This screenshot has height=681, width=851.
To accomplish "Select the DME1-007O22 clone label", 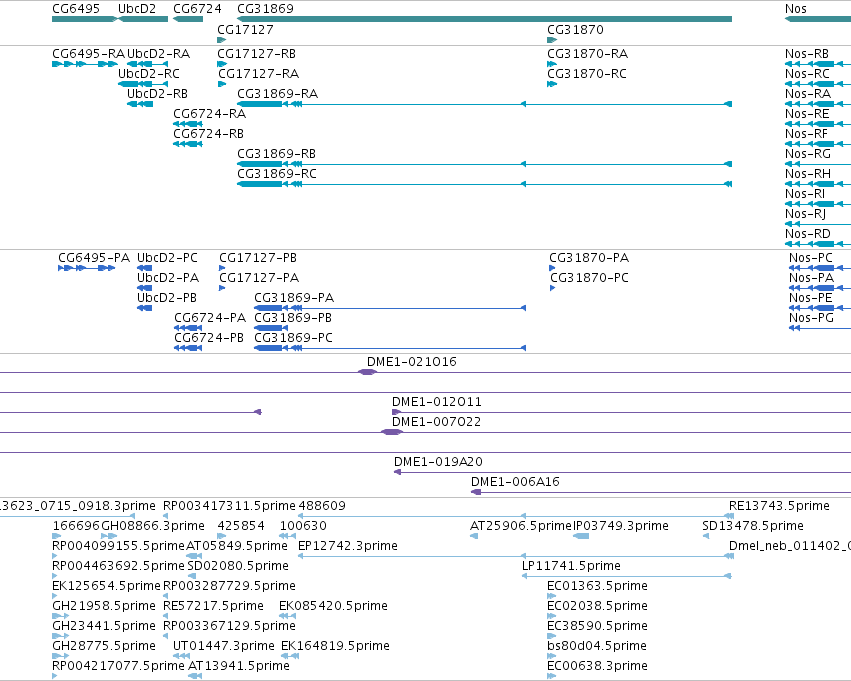I will (436, 422).
